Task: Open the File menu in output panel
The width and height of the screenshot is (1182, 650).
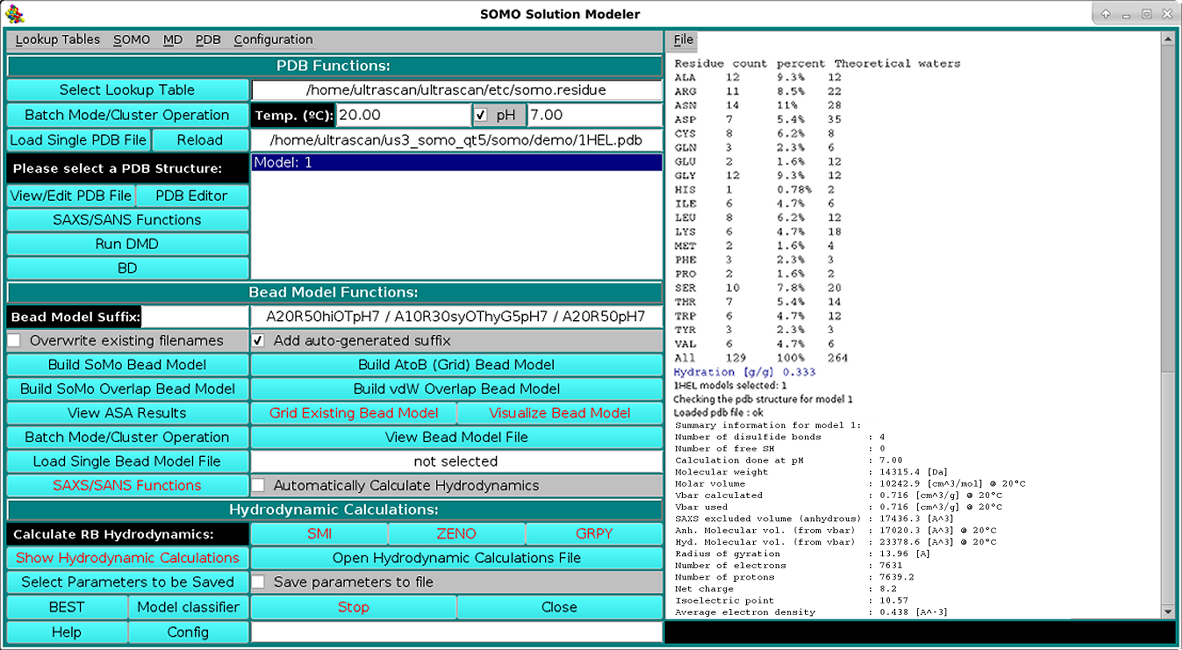Action: [x=683, y=40]
